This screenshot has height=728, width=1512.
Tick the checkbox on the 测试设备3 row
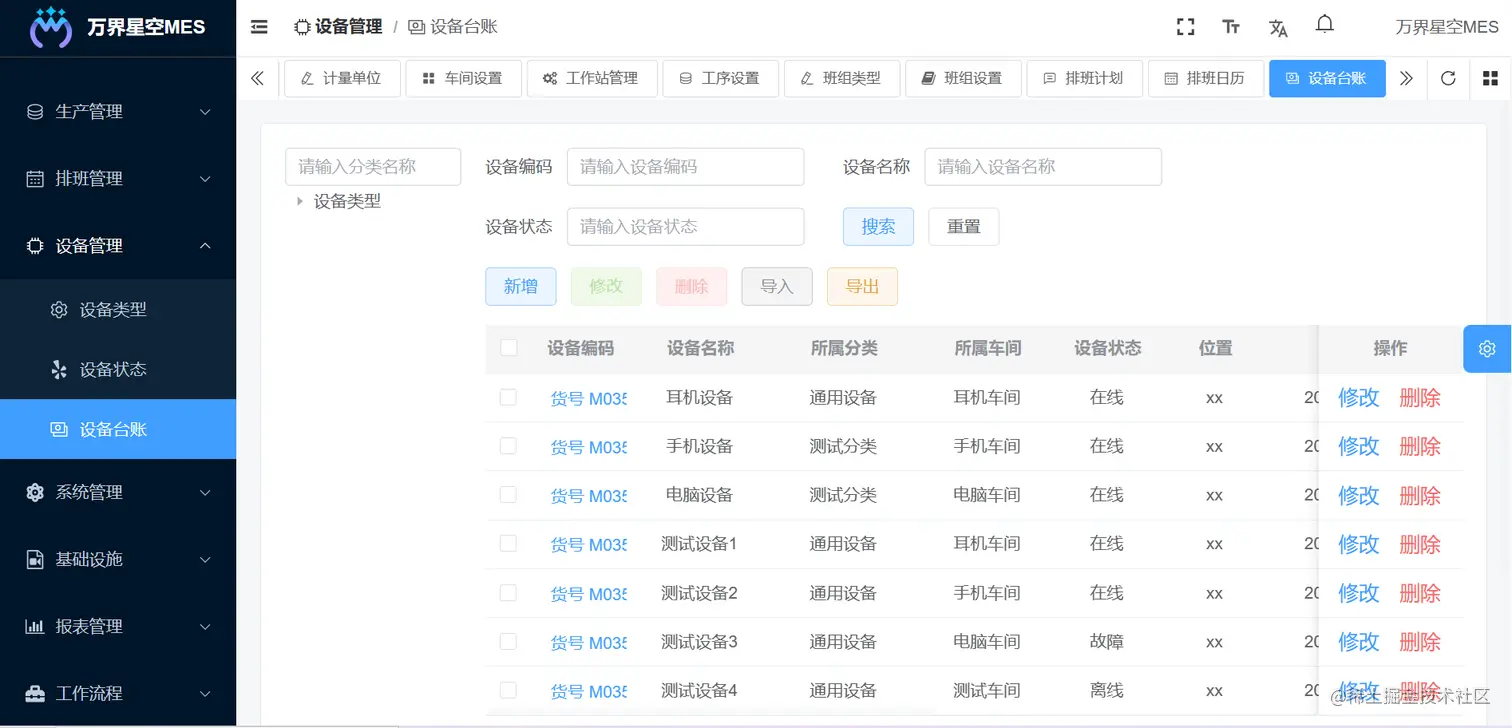(x=508, y=641)
